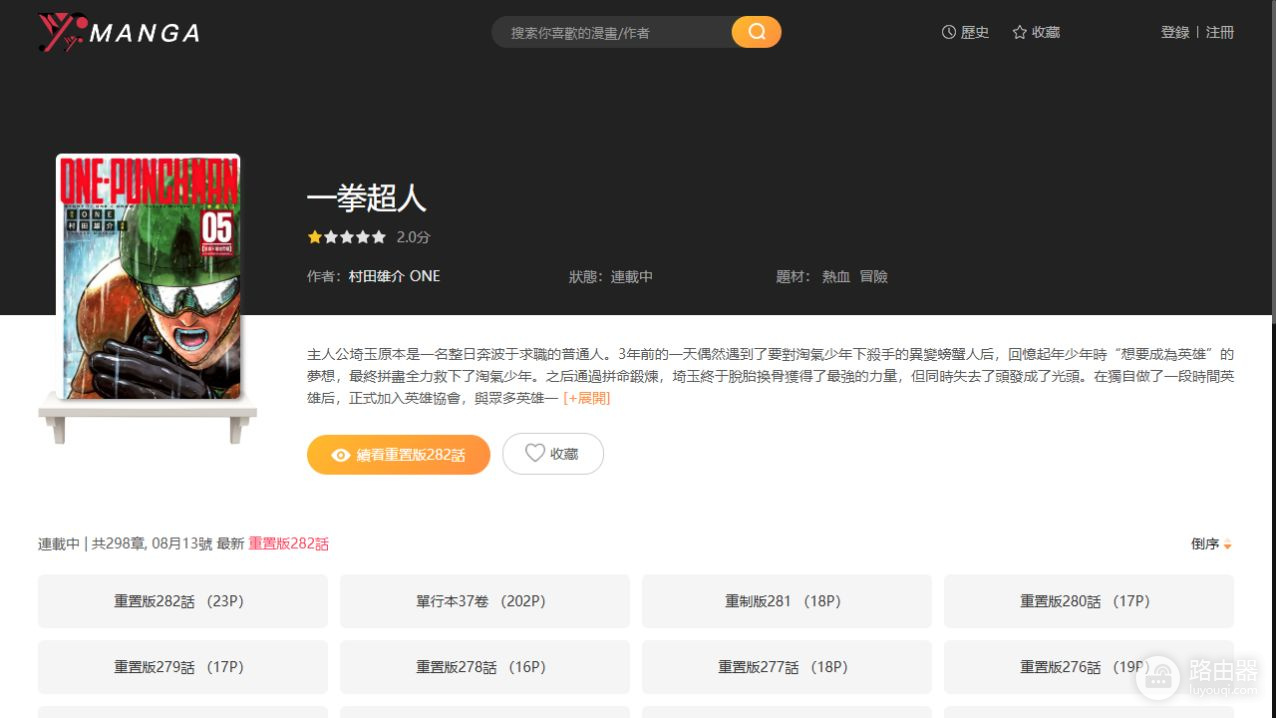Open author 村田雄介 page
Viewport: 1276px width, 718px height.
(377, 276)
